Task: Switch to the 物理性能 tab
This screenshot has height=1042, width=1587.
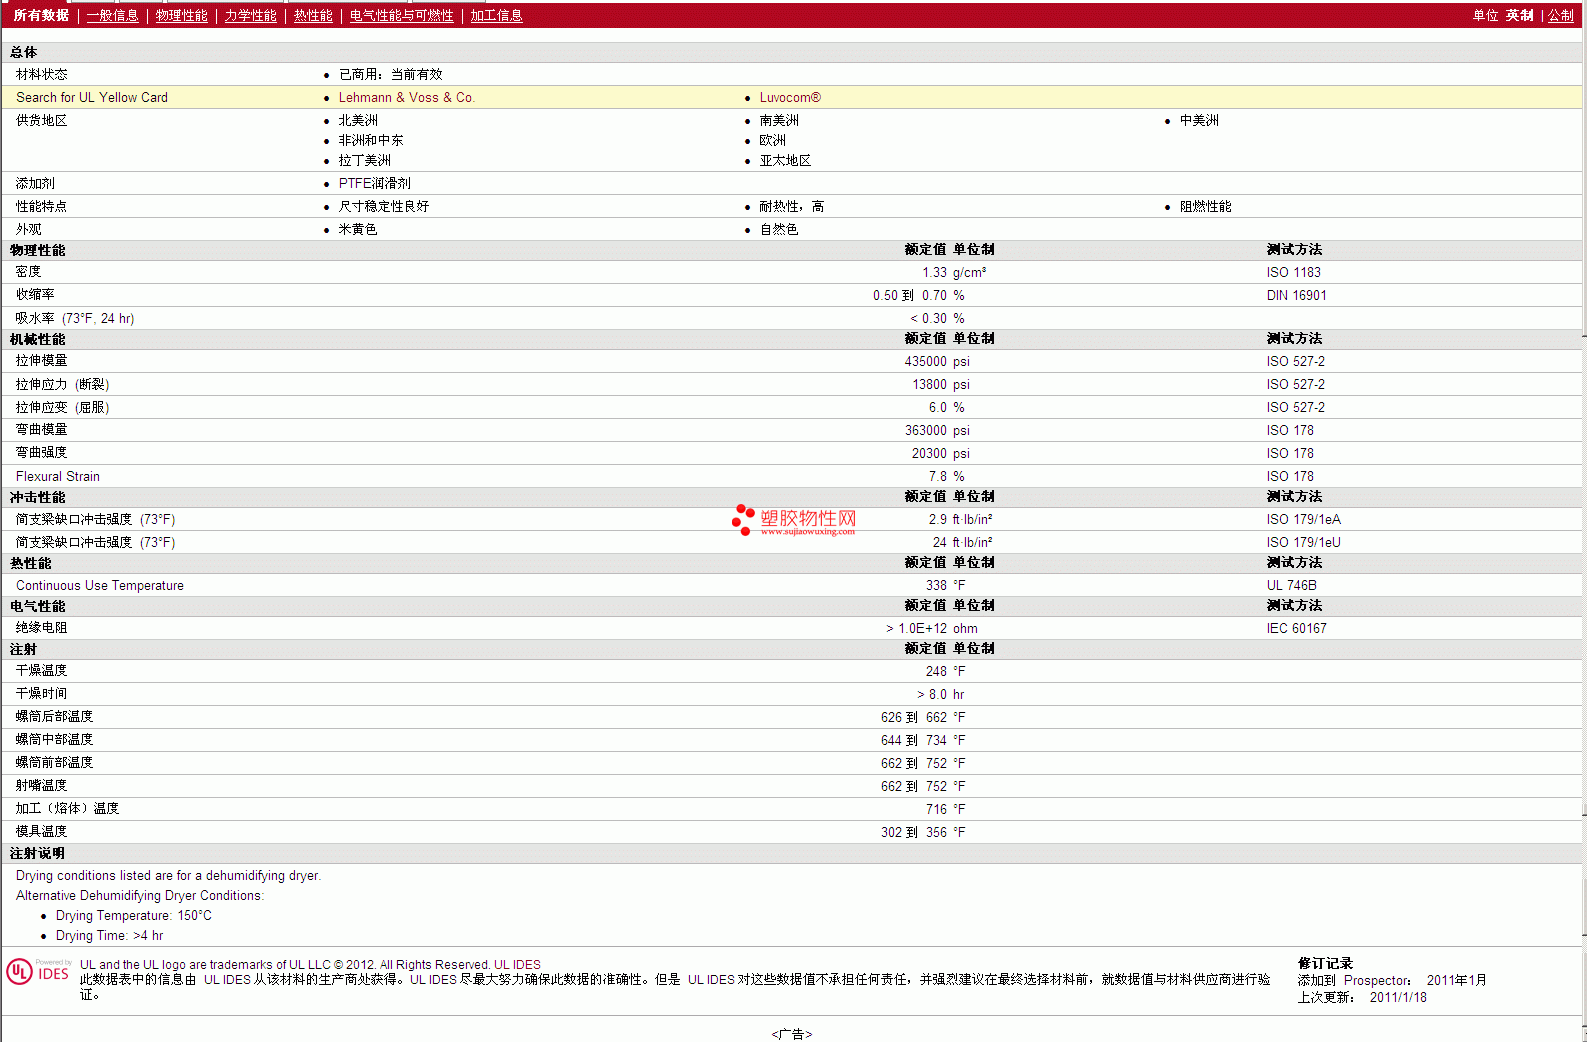Action: 181,16
